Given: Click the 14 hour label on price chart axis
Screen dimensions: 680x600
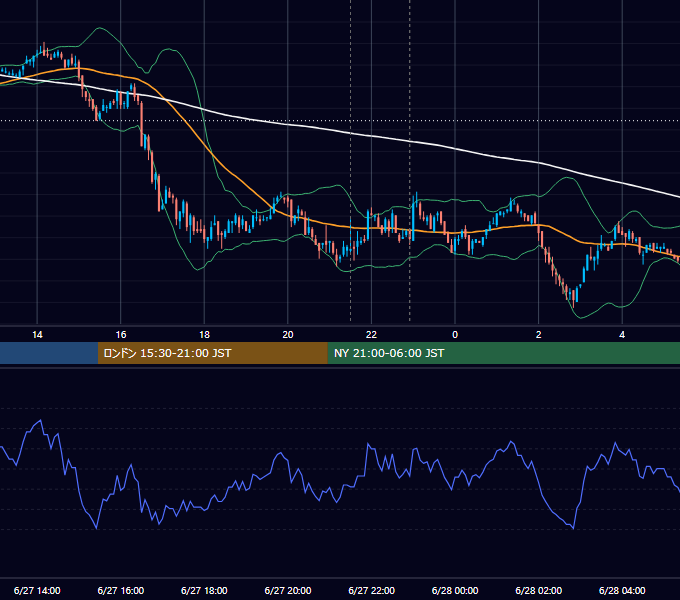Looking at the screenshot, I should pyautogui.click(x=37, y=335).
